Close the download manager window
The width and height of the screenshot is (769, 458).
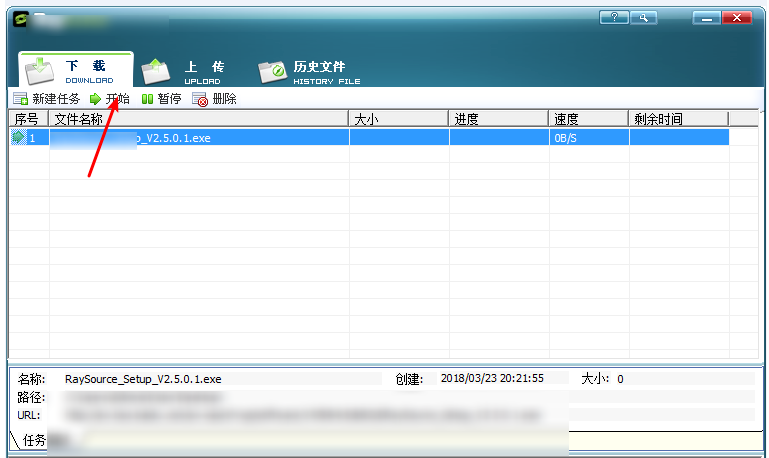[x=737, y=18]
